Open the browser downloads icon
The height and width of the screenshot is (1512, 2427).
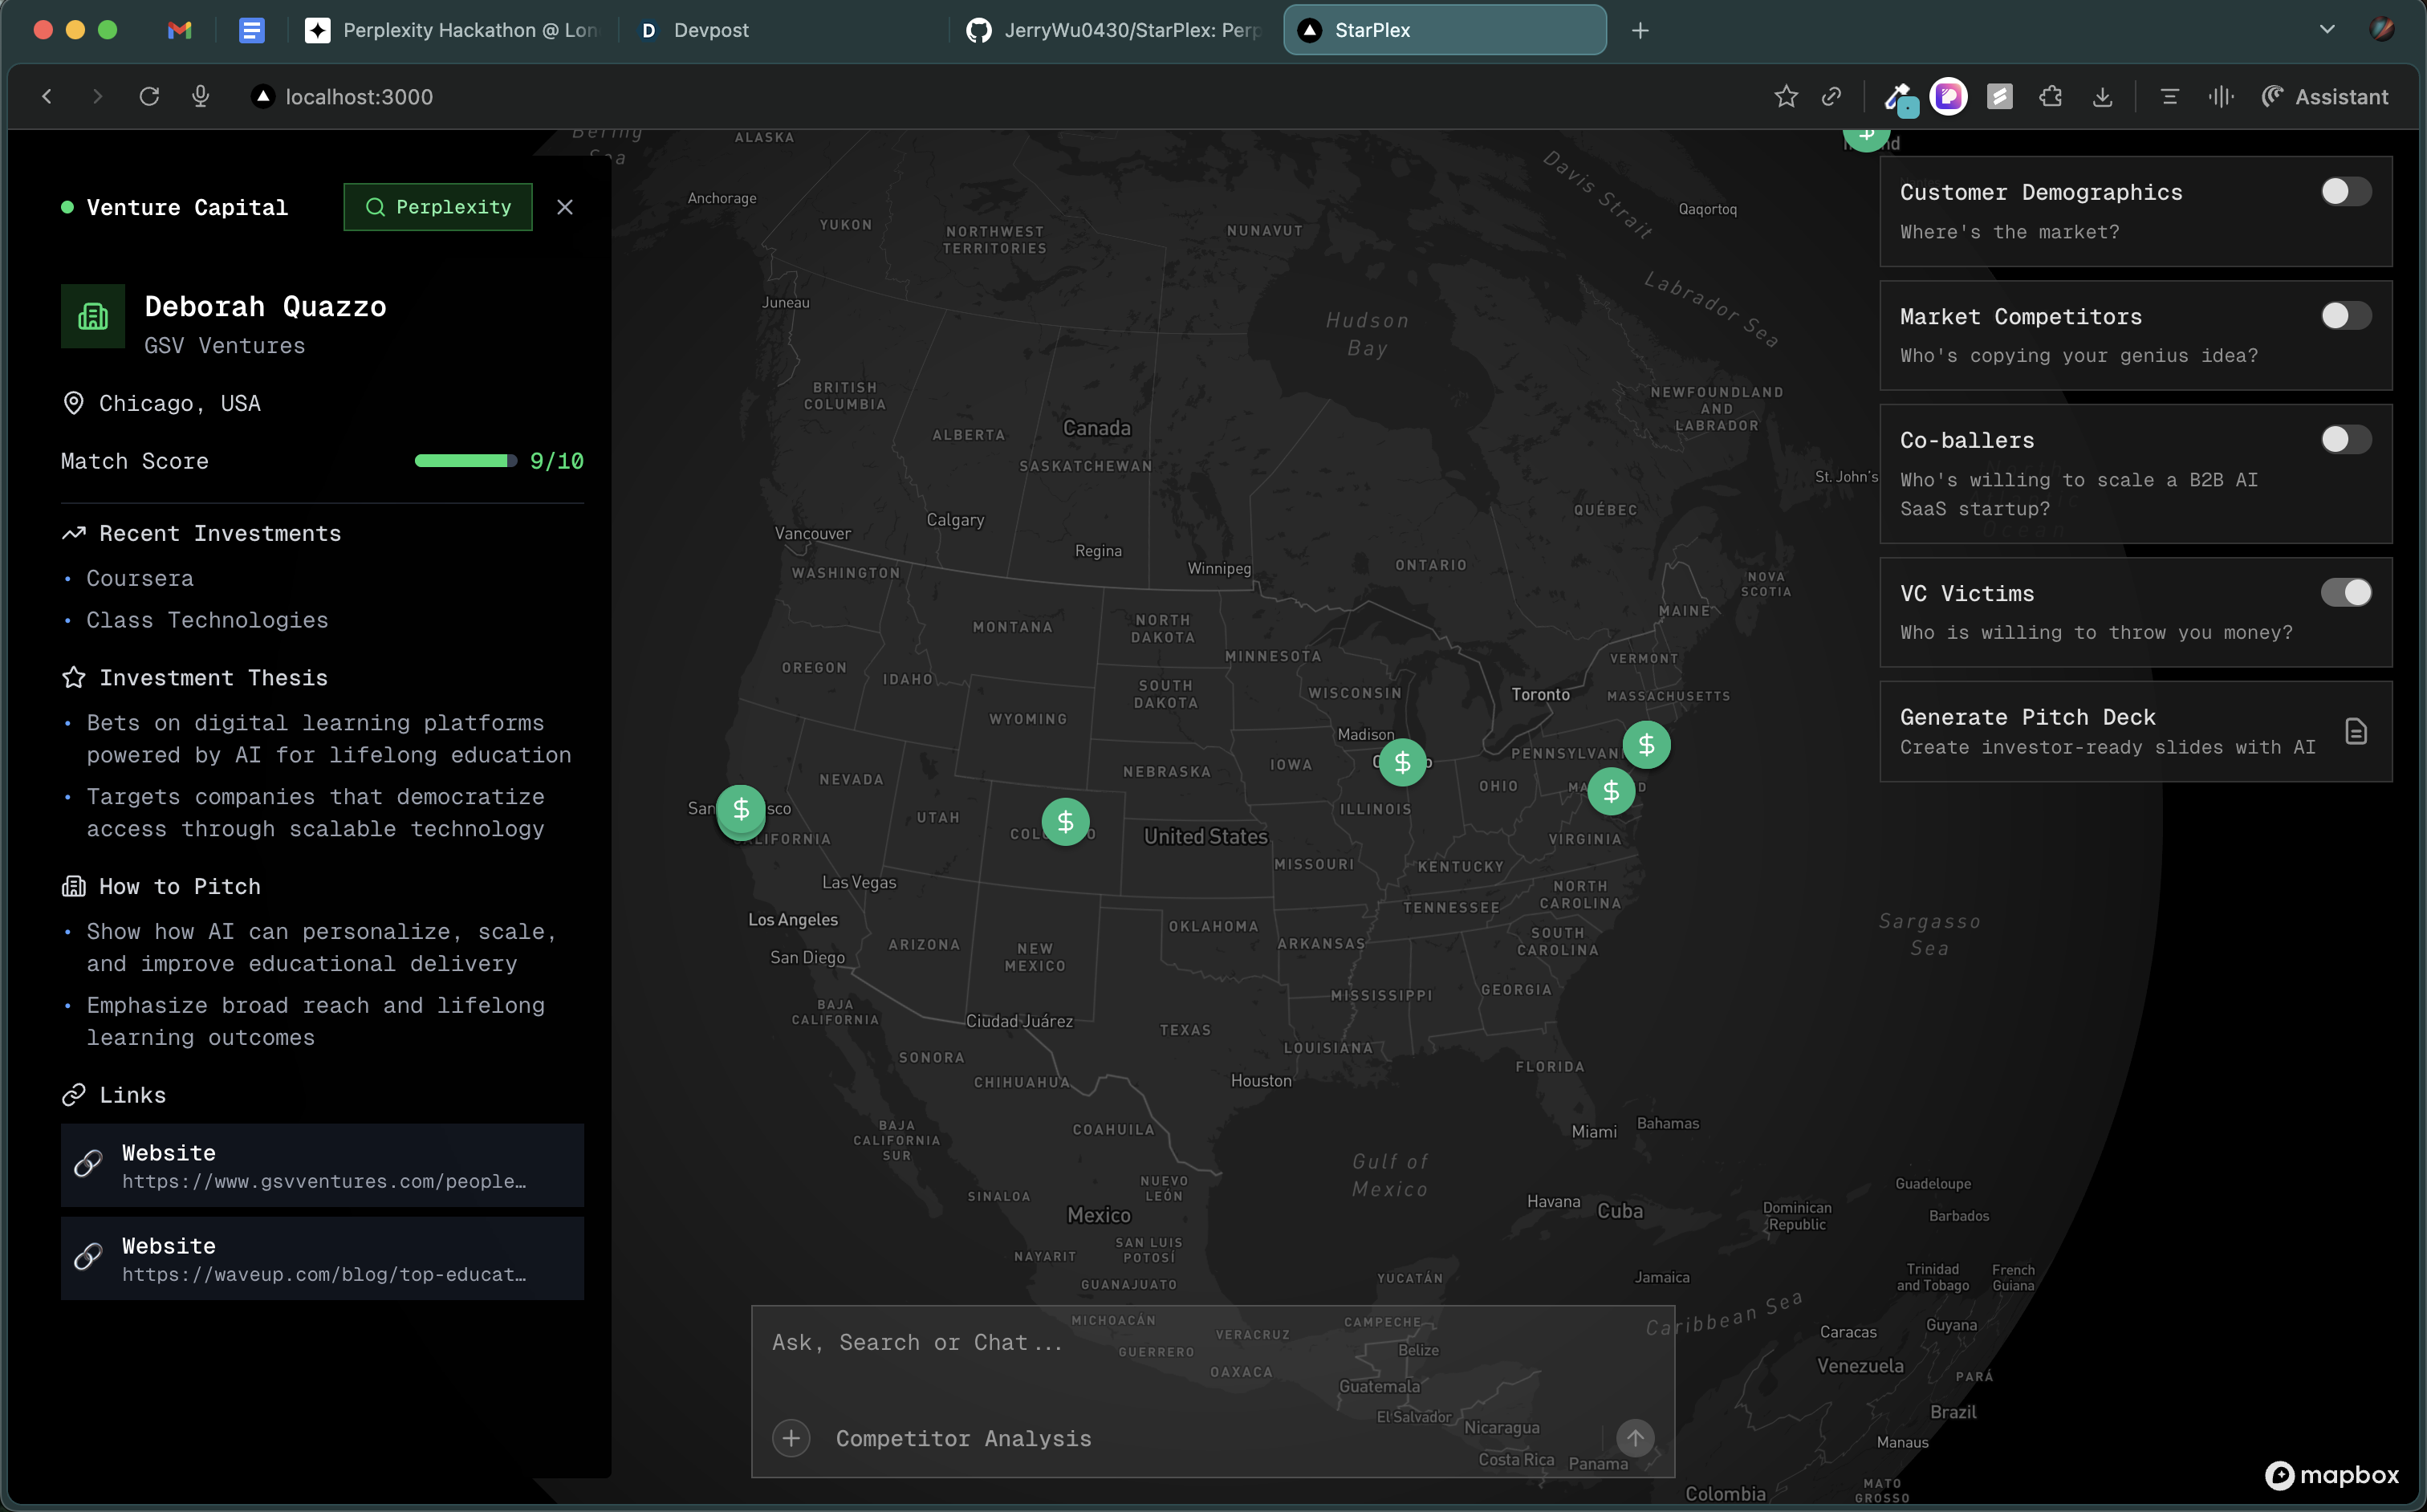point(2102,97)
